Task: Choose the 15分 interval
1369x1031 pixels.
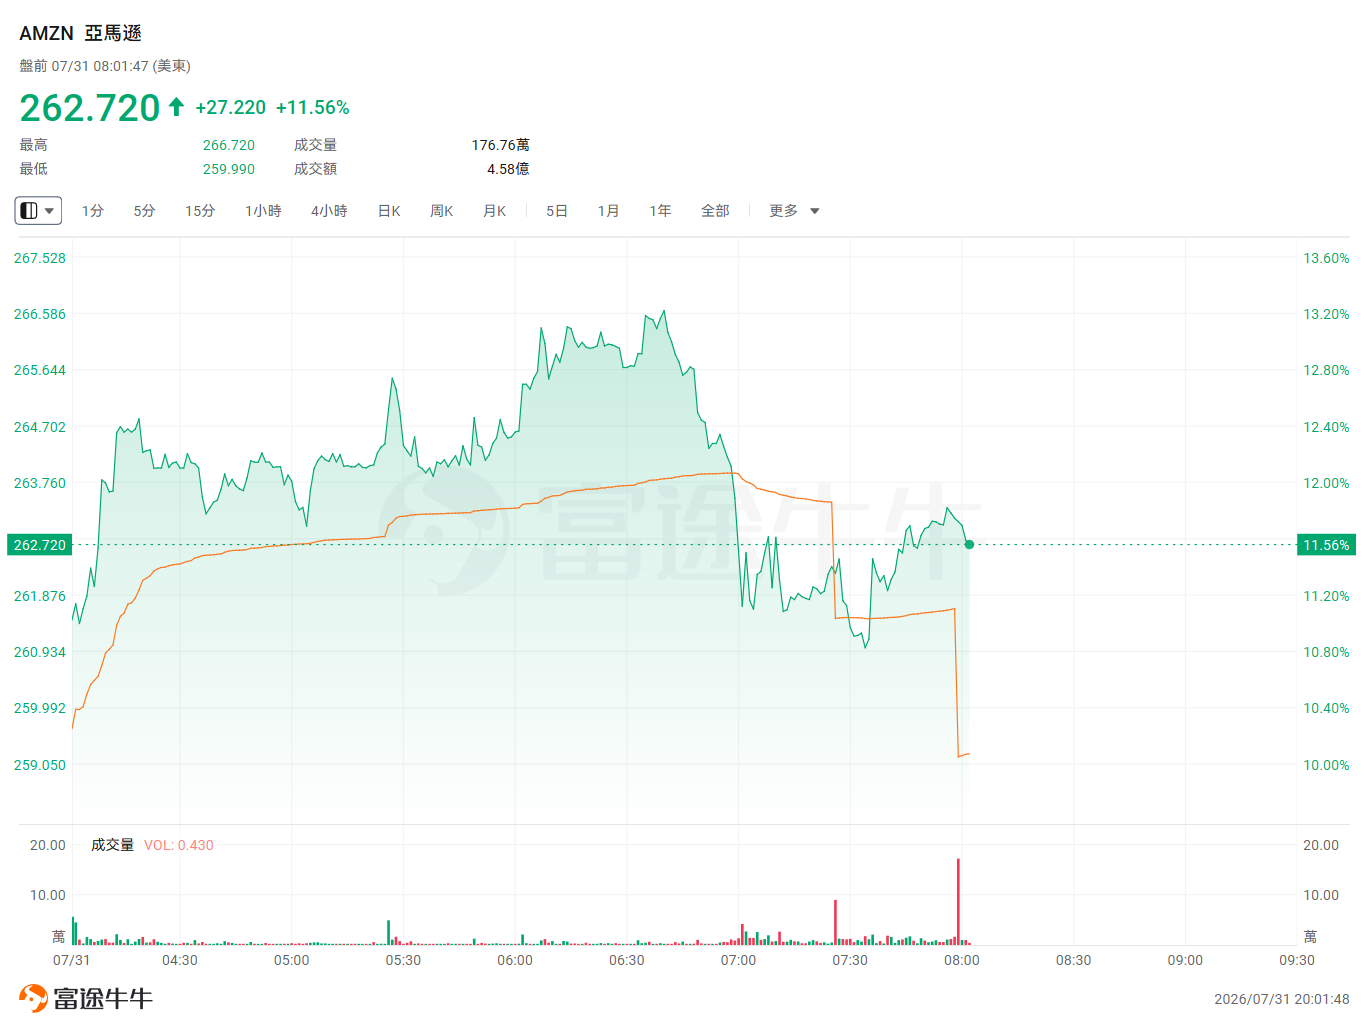Action: 200,211
